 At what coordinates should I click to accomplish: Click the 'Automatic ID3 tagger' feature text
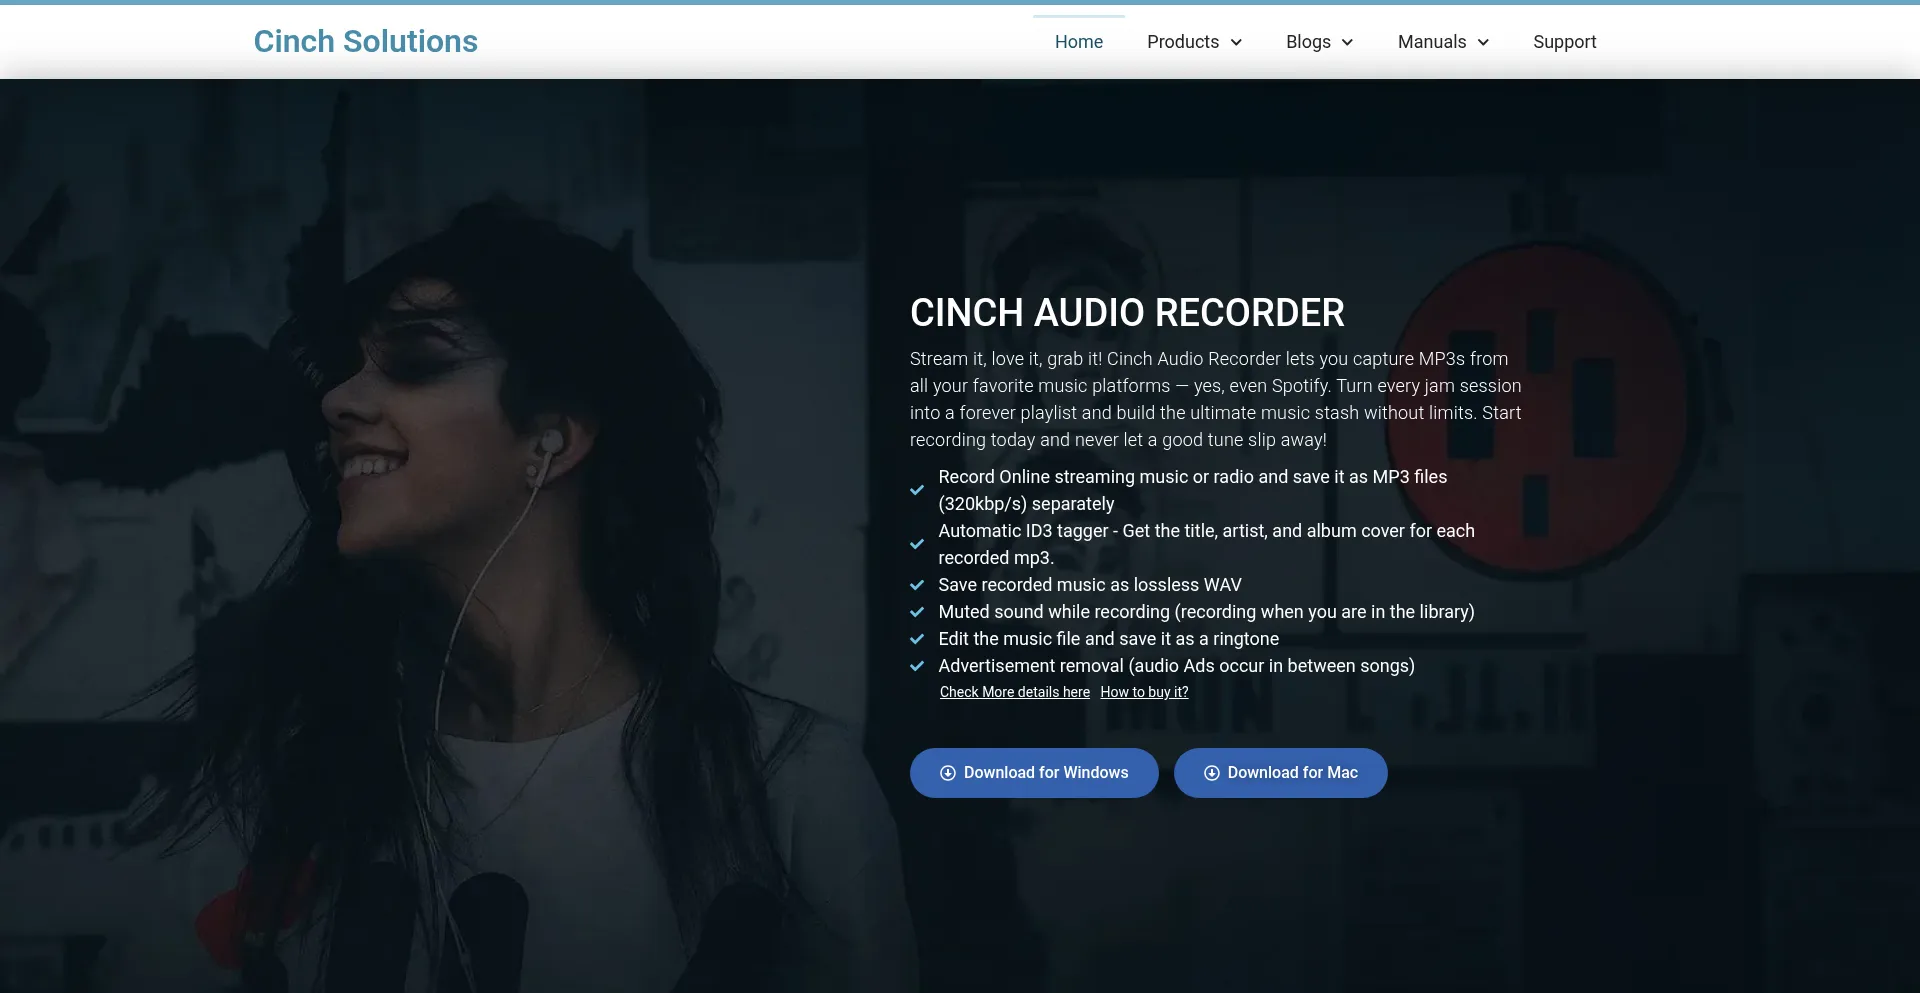point(1206,544)
